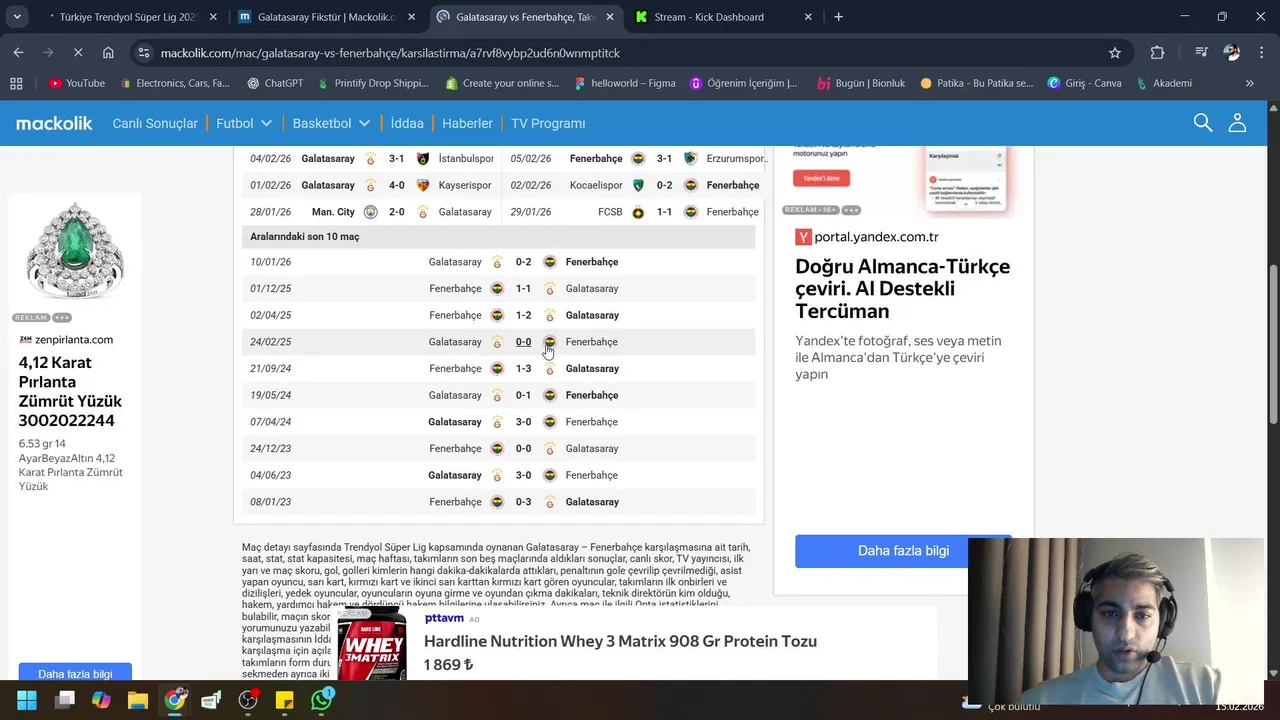Viewport: 1280px width, 720px height.
Task: Click İstanbulspor club logo in 04/02/26 row
Action: [x=423, y=159]
